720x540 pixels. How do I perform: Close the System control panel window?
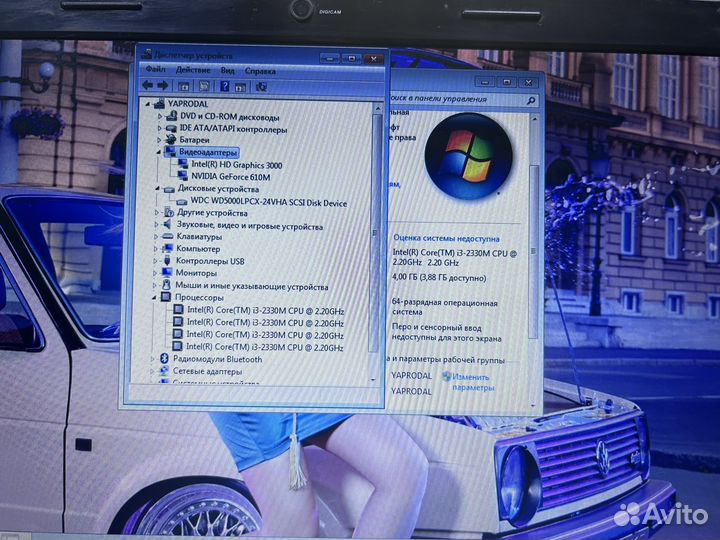[x=529, y=83]
